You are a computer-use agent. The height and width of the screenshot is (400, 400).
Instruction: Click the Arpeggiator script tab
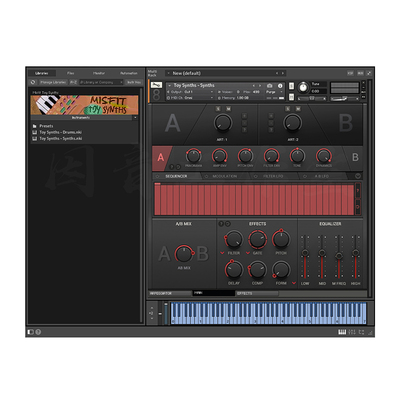point(169,293)
